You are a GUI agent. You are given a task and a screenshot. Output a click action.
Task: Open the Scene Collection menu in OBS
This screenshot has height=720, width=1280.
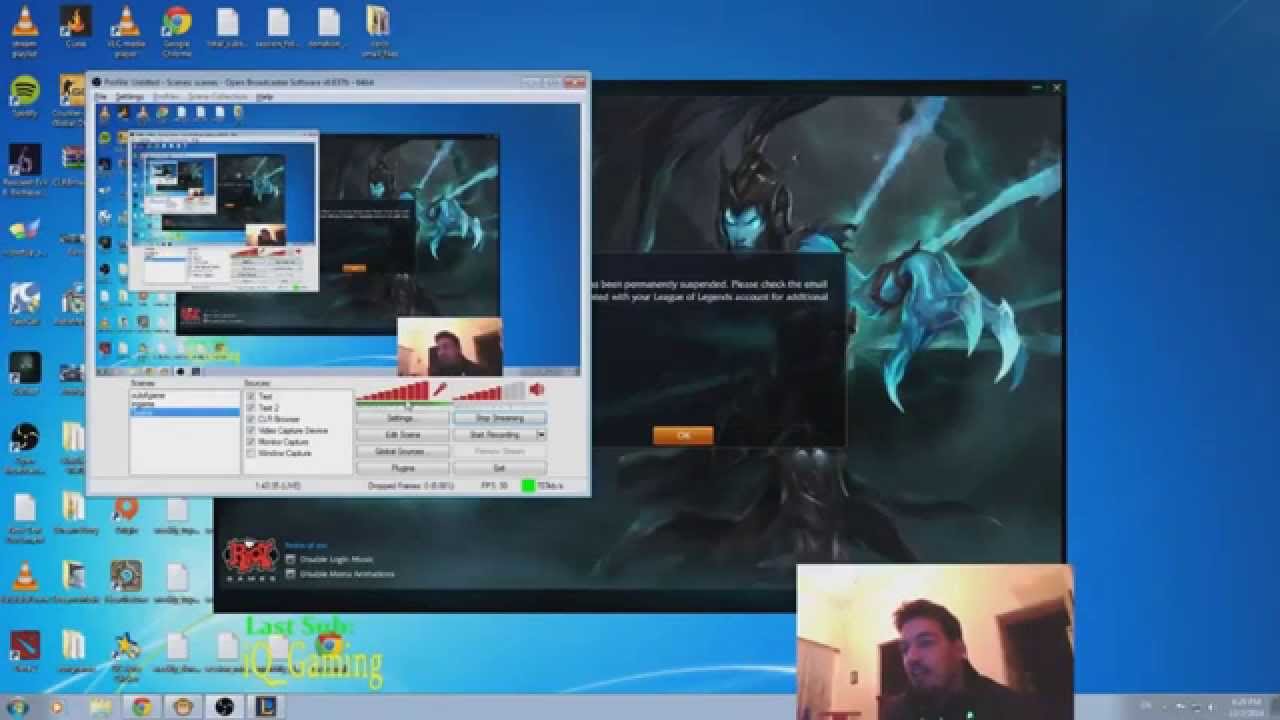[x=217, y=97]
